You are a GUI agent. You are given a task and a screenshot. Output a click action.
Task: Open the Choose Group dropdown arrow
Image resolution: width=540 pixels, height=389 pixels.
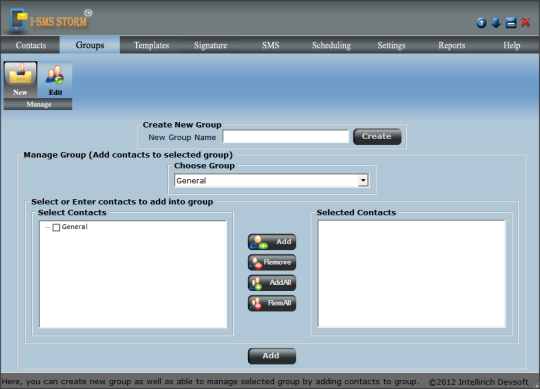click(x=363, y=180)
